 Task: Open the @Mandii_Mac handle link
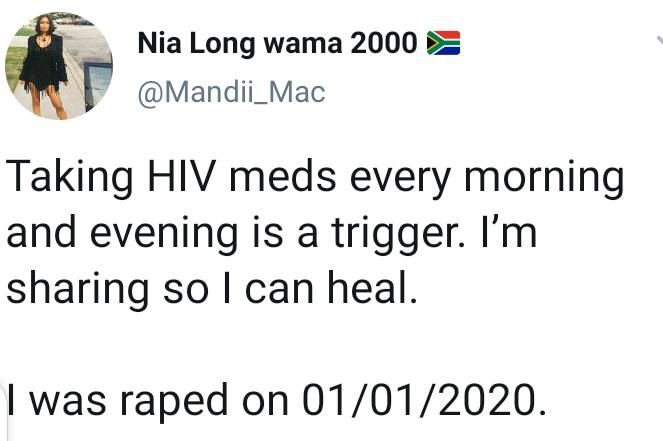pos(230,93)
